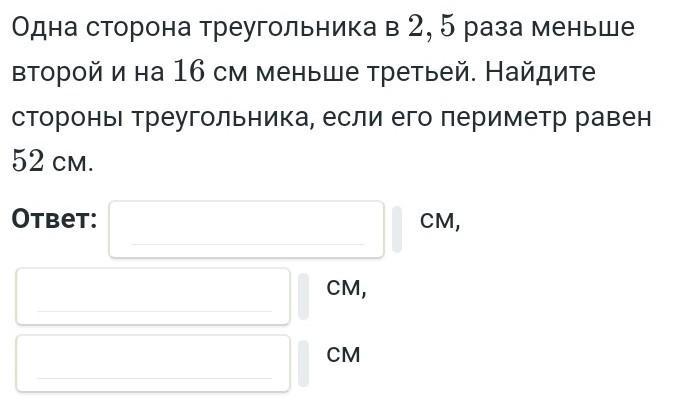
Task: Click the см, unit after first field
Action: pos(440,220)
